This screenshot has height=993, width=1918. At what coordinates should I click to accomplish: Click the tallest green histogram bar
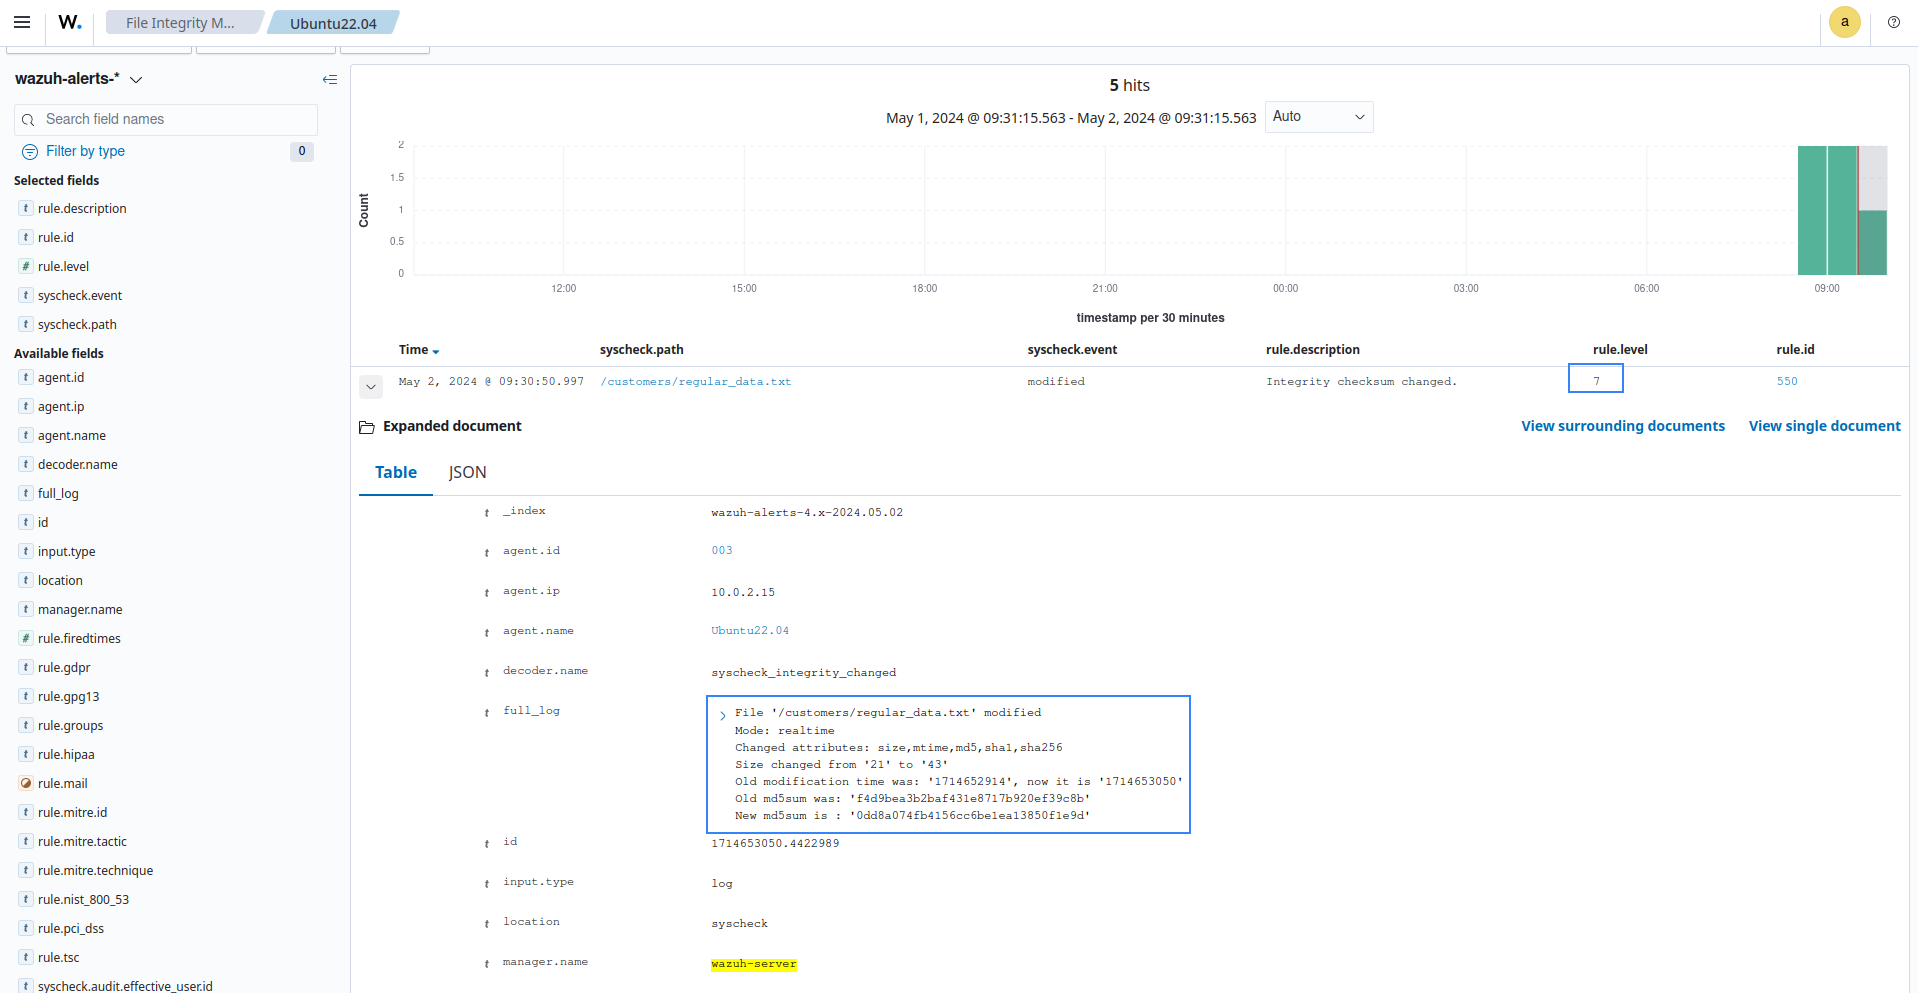pos(1812,210)
